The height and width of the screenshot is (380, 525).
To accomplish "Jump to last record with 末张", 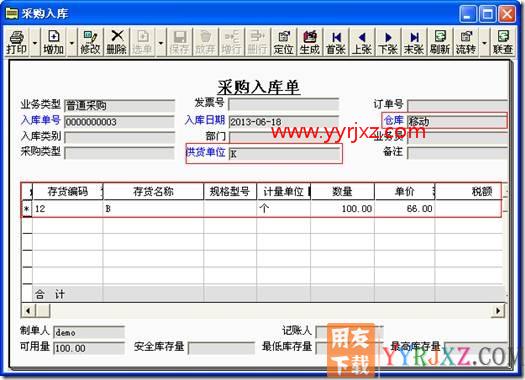I will tap(414, 42).
